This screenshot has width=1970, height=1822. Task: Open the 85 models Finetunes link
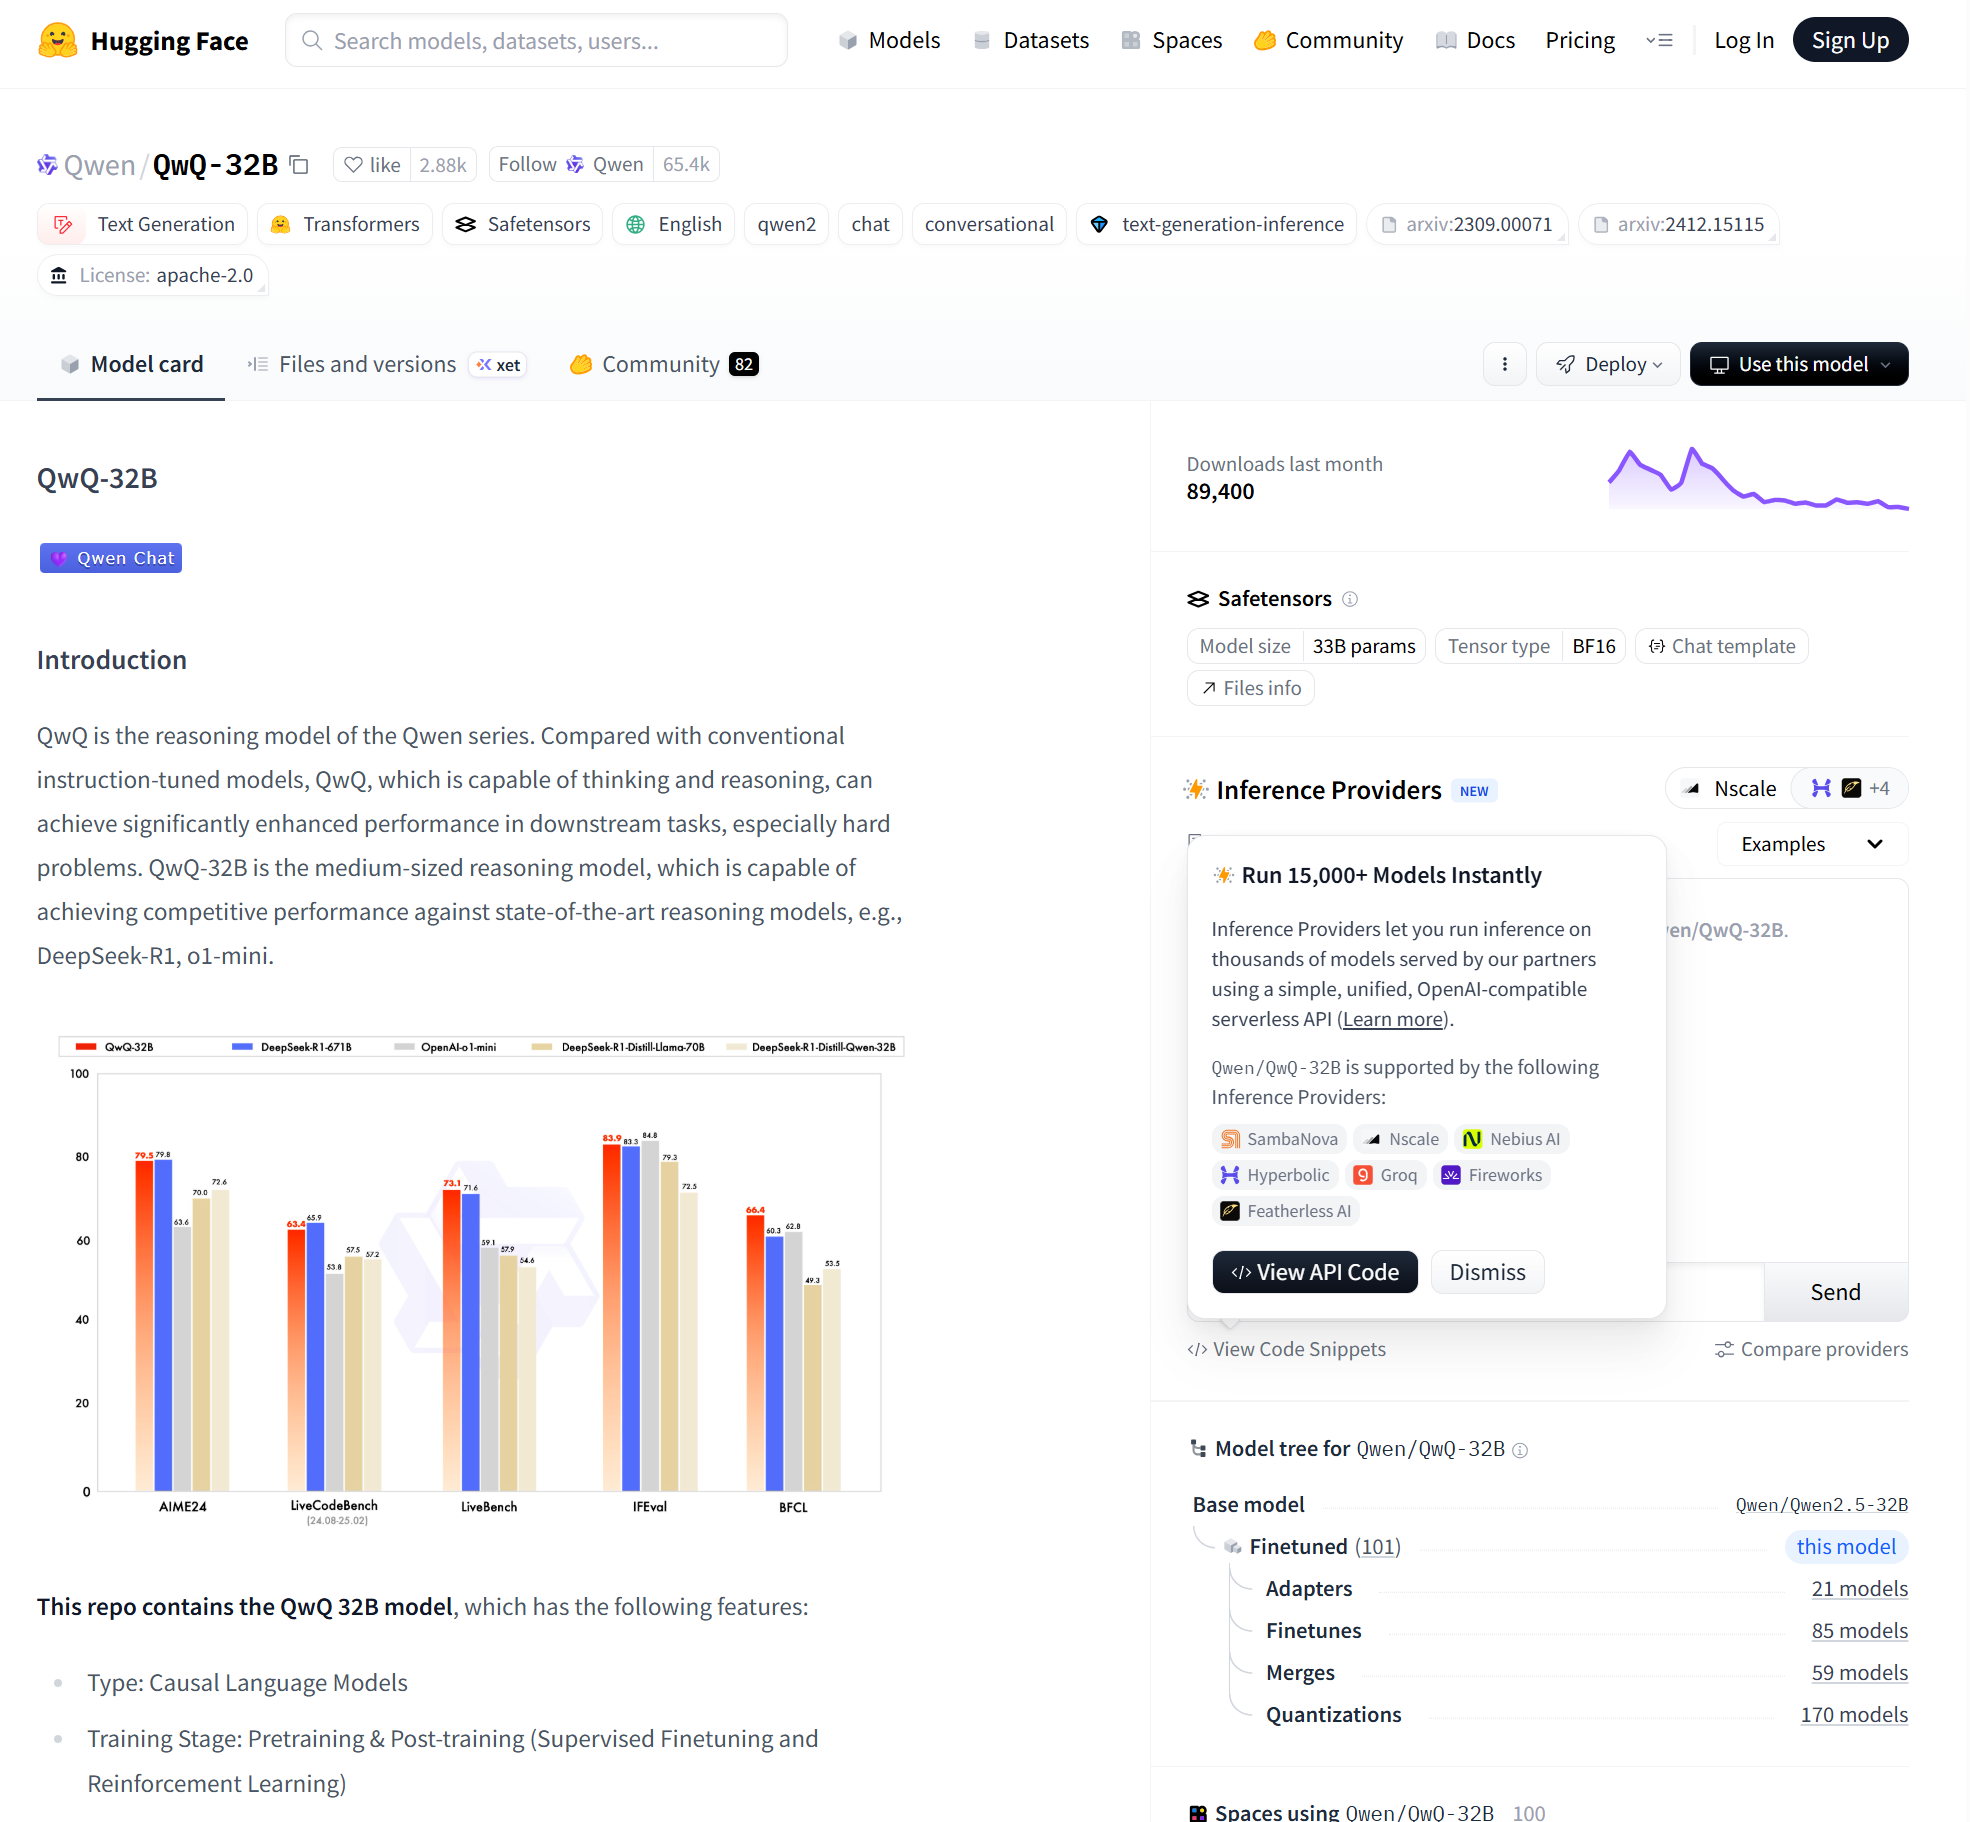coord(1859,1631)
